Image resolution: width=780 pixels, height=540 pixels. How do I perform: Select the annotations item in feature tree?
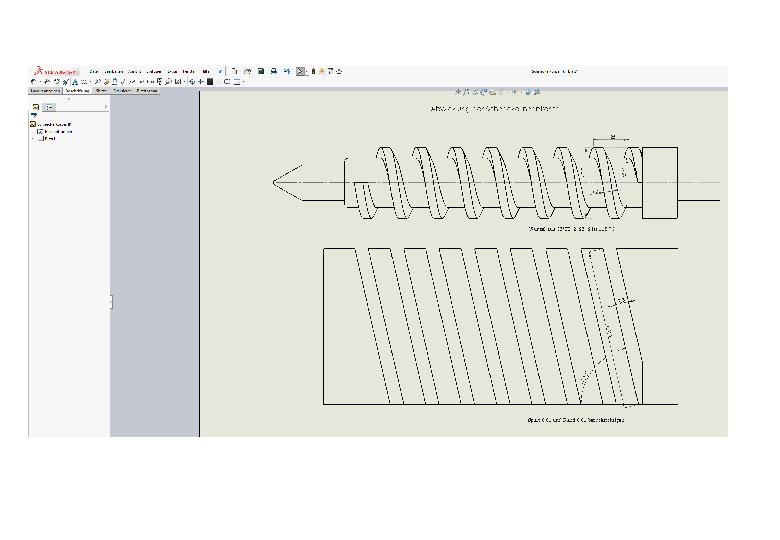pyautogui.click(x=58, y=131)
